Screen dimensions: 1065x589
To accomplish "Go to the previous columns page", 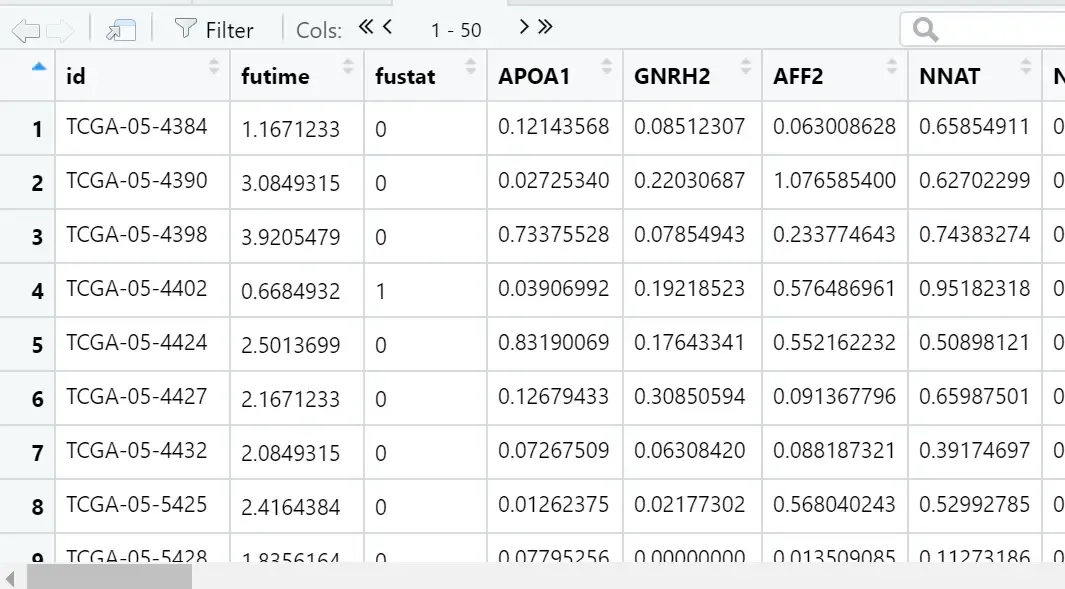I will coord(387,28).
